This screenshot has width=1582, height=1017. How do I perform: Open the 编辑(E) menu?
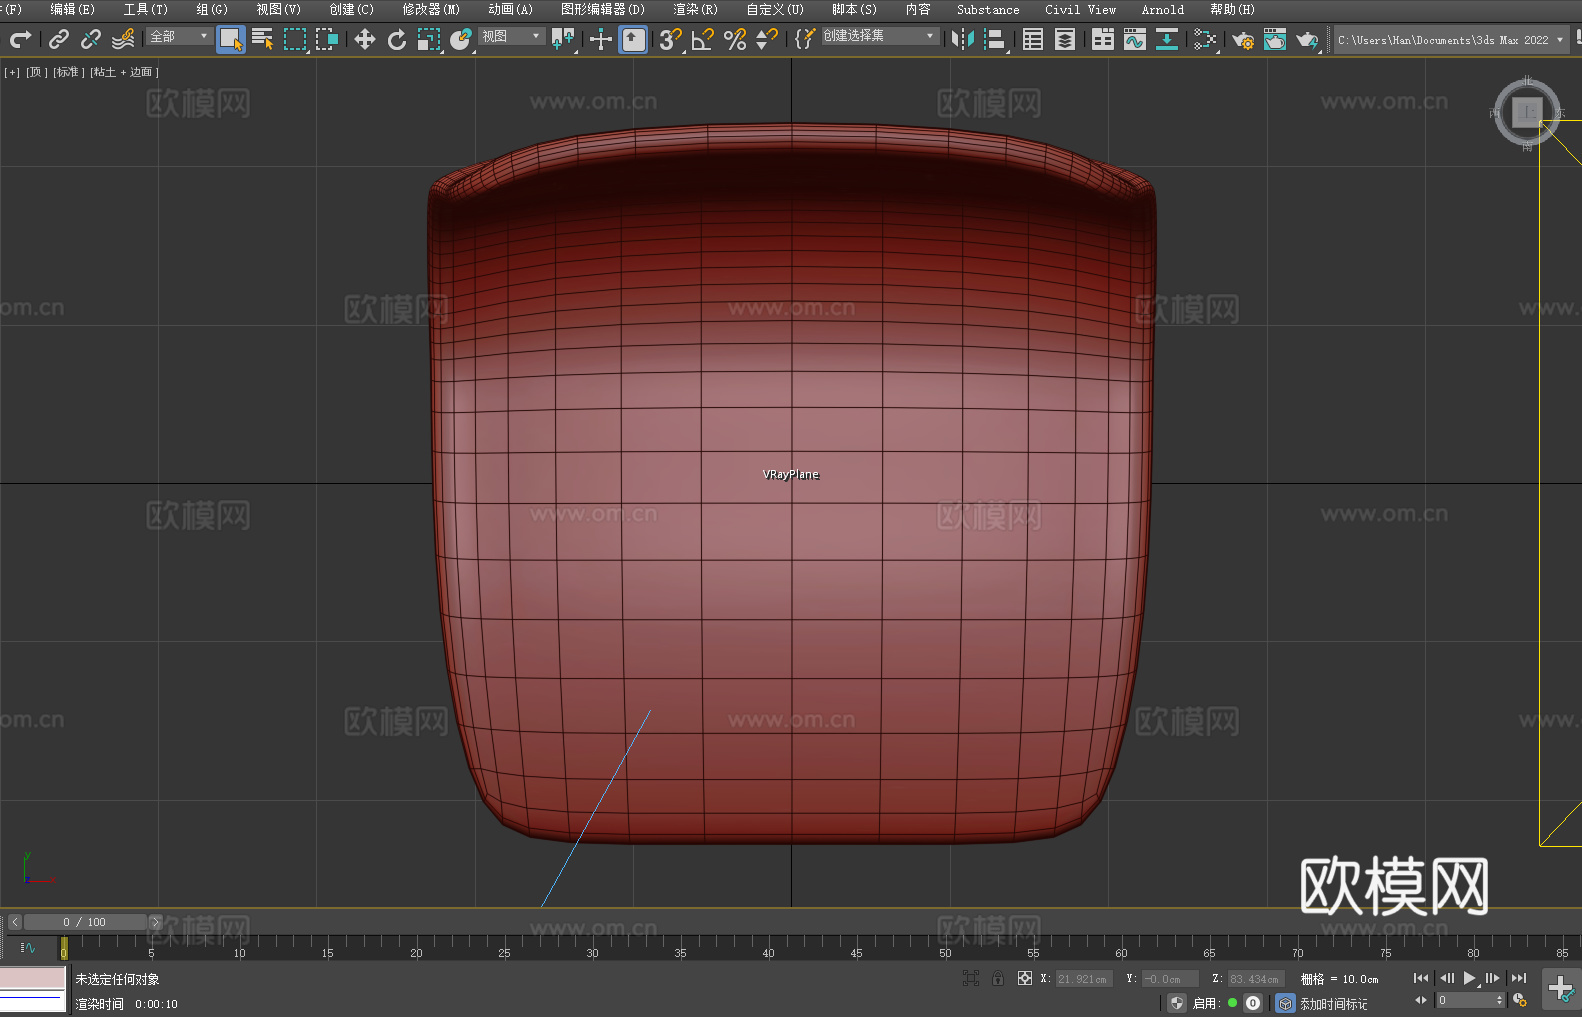[x=72, y=9]
